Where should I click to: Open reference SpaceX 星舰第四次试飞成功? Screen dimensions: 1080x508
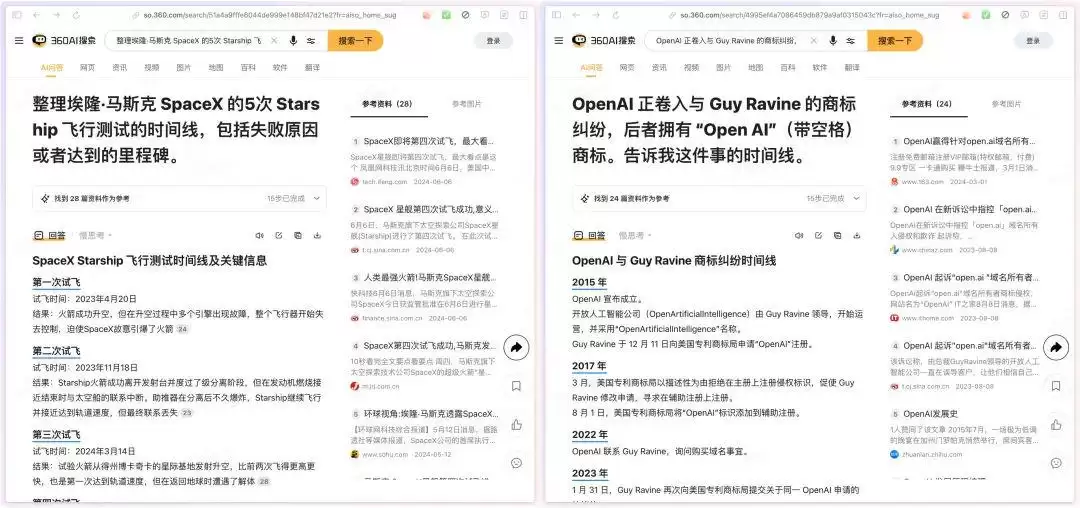(x=430, y=209)
